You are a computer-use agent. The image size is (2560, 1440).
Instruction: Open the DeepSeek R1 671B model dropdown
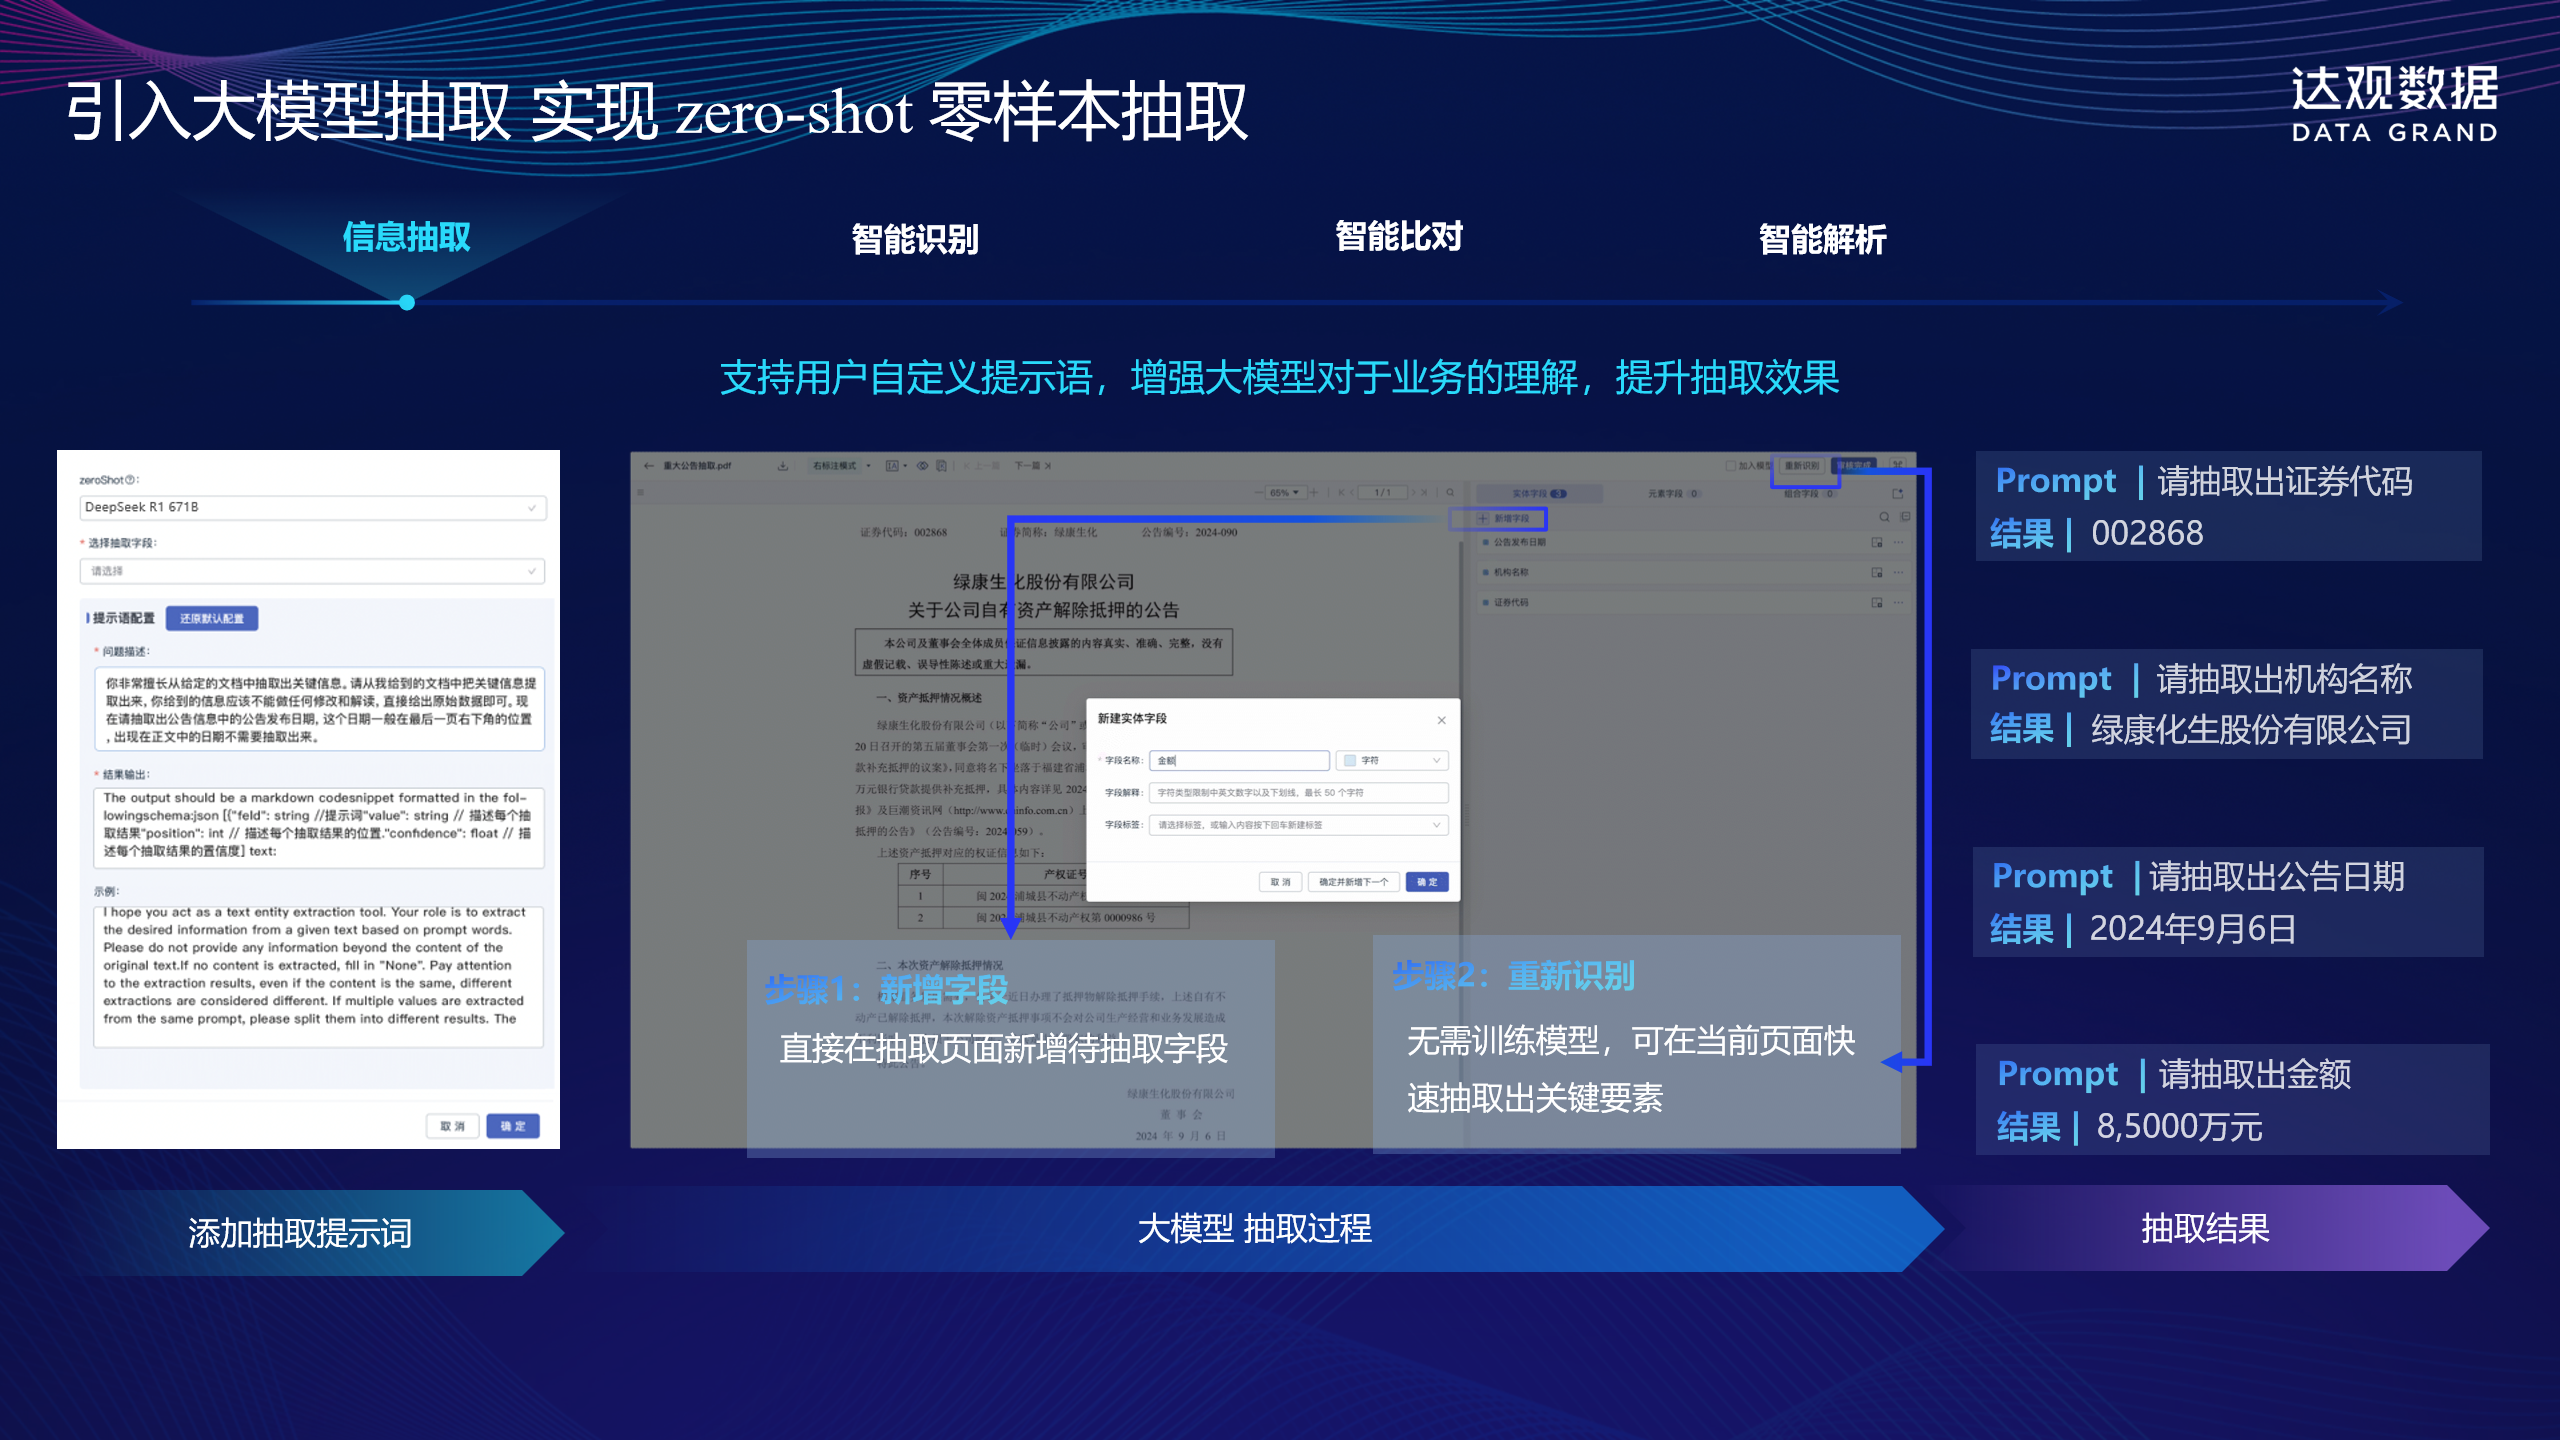click(x=312, y=508)
